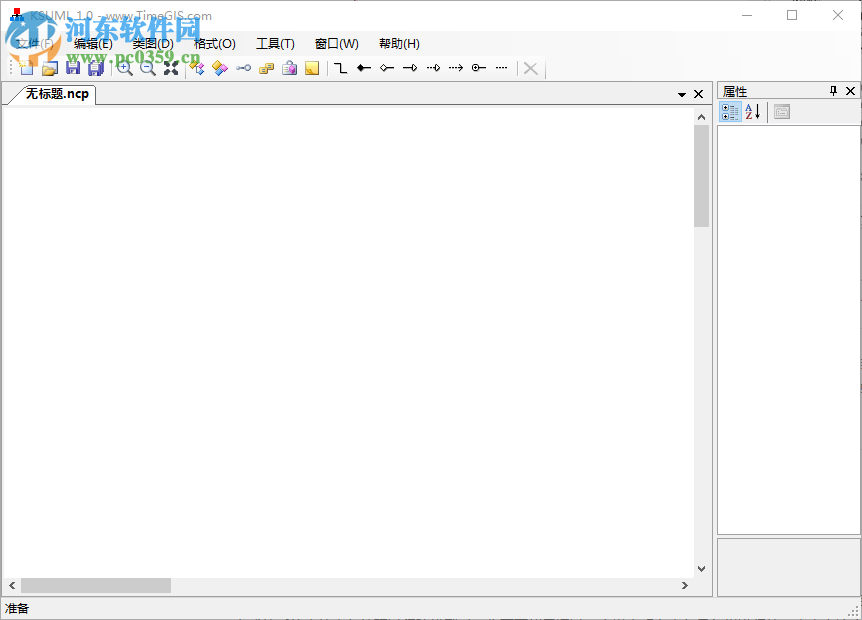This screenshot has width=862, height=620.
Task: Click the horizontal scrollbar thumb
Action: pos(95,585)
